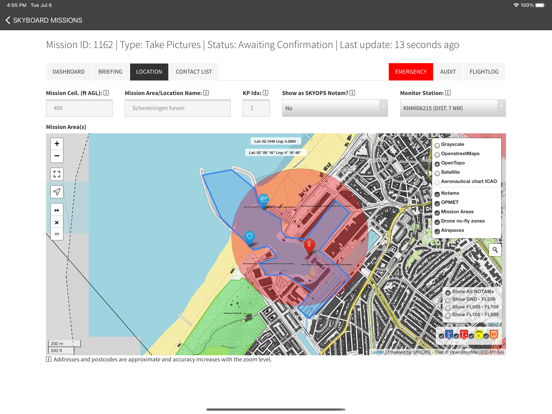Click the upper blue drone marker pin
Image resolution: width=552 pixels, height=414 pixels.
[x=263, y=201]
